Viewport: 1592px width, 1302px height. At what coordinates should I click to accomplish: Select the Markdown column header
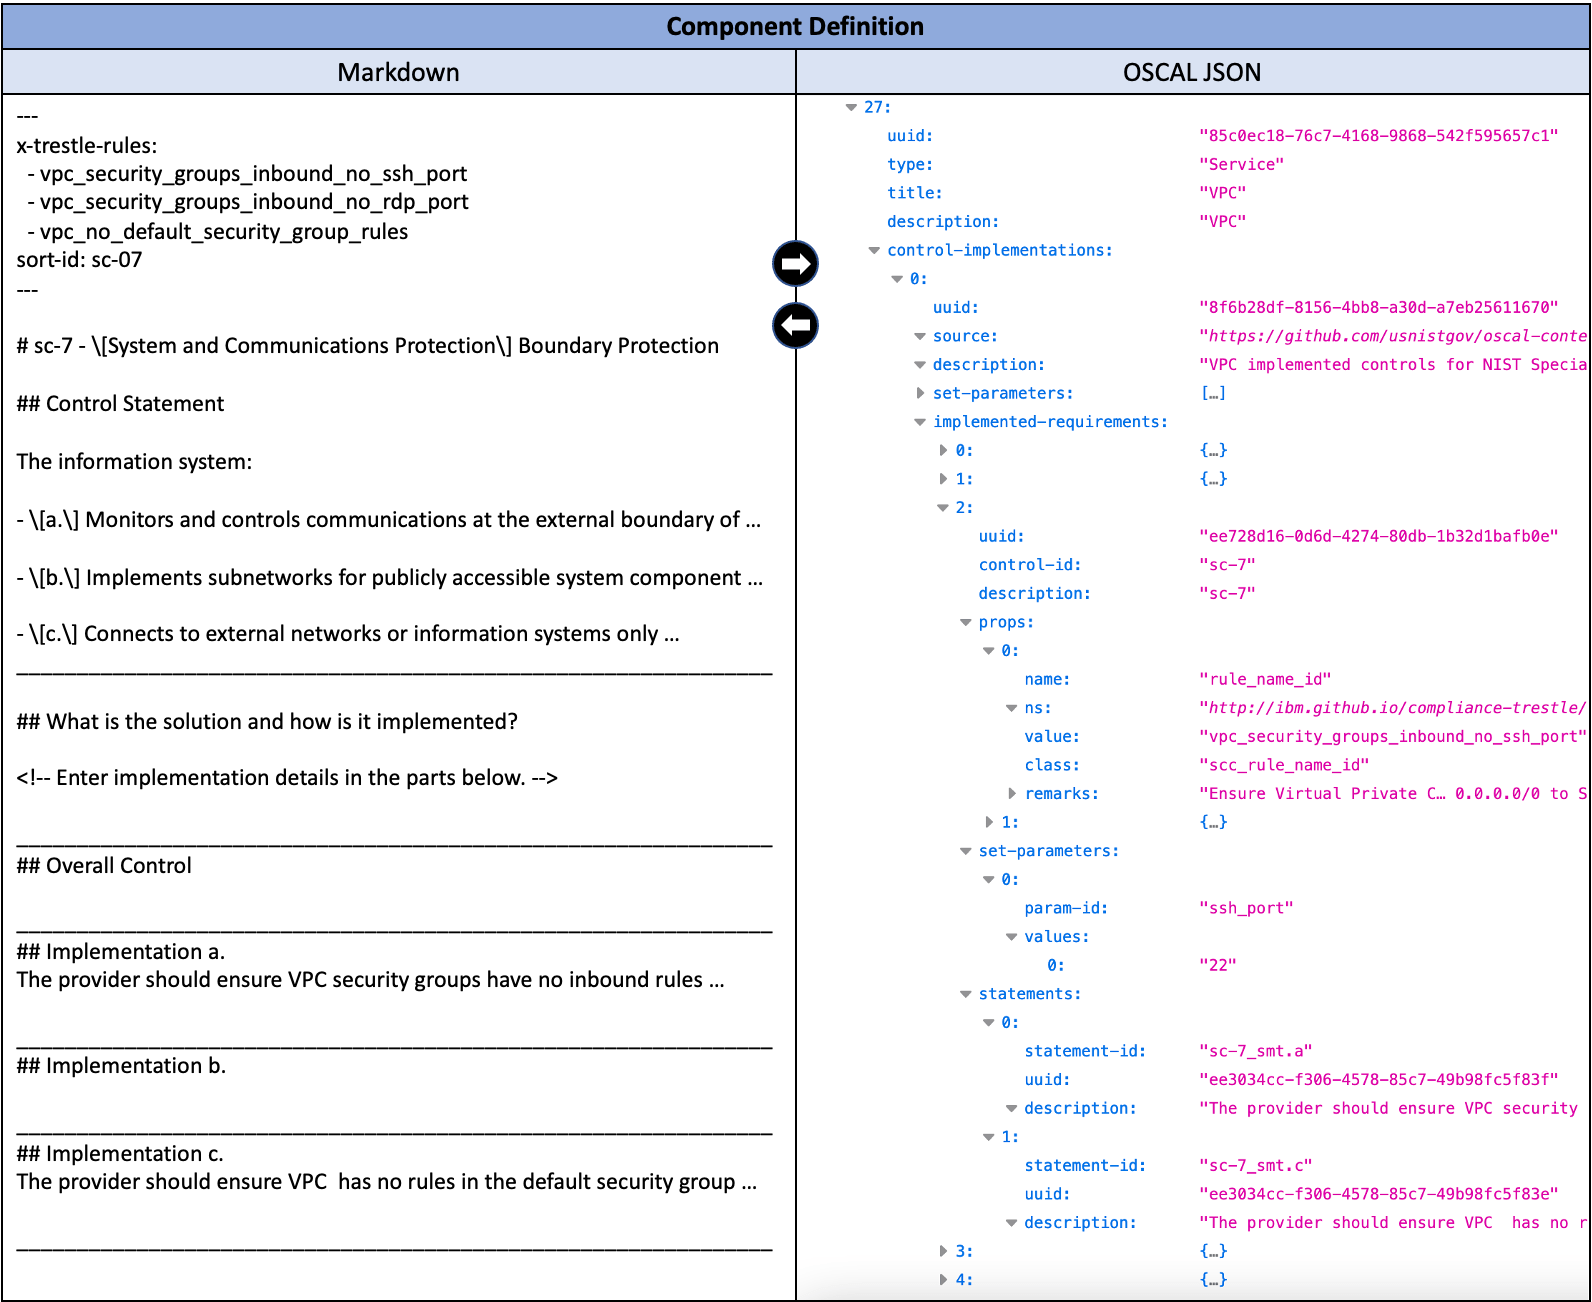pos(398,72)
